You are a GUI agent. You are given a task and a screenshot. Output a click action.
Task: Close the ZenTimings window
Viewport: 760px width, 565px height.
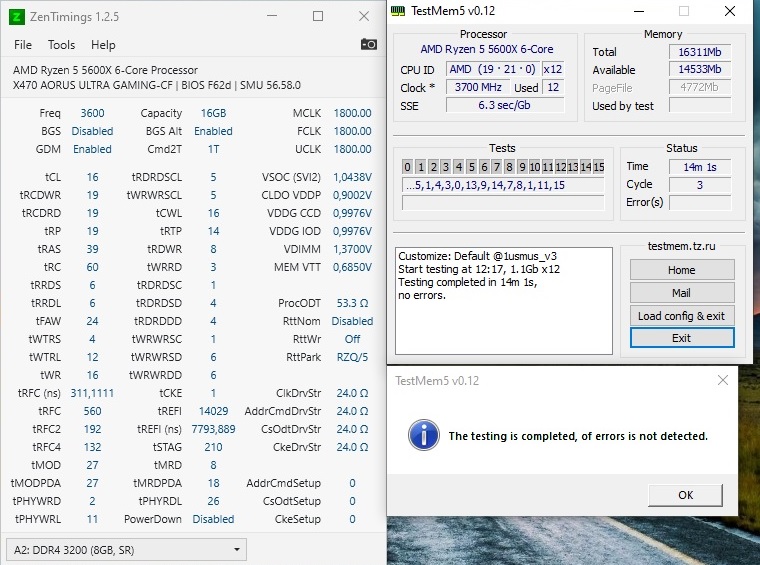(x=364, y=16)
